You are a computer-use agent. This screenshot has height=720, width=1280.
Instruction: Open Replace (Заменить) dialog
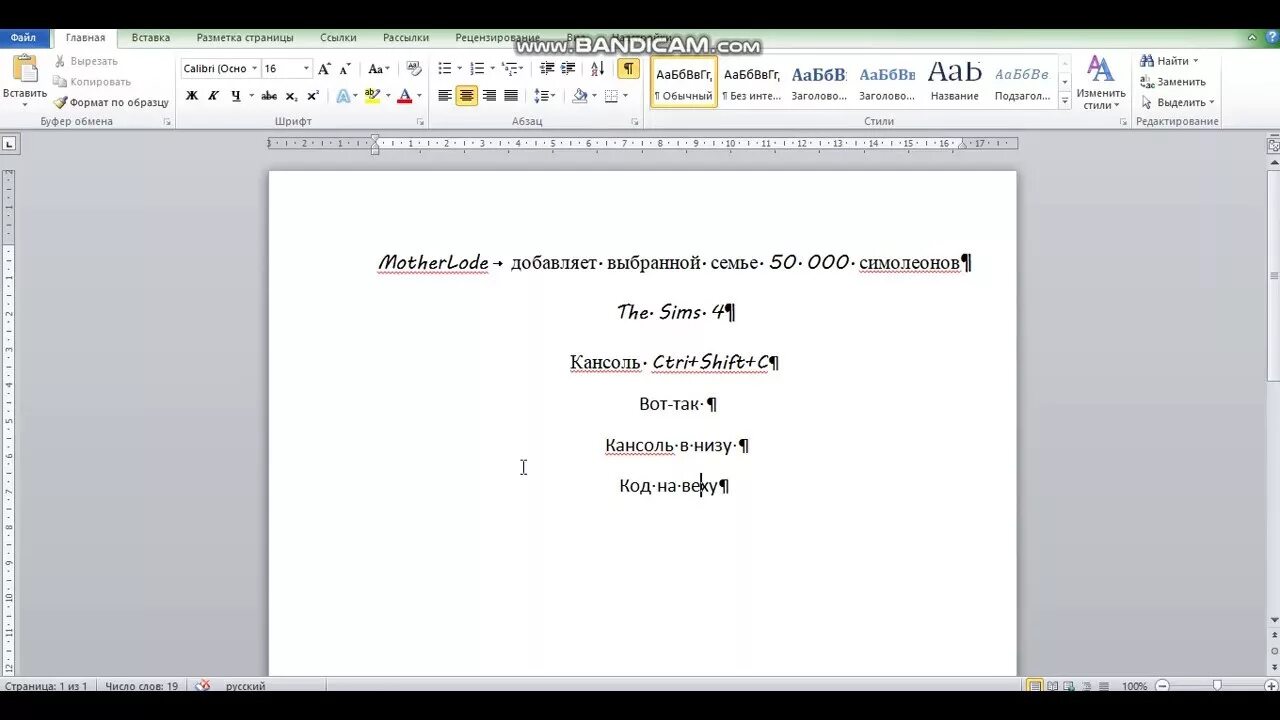click(1173, 82)
